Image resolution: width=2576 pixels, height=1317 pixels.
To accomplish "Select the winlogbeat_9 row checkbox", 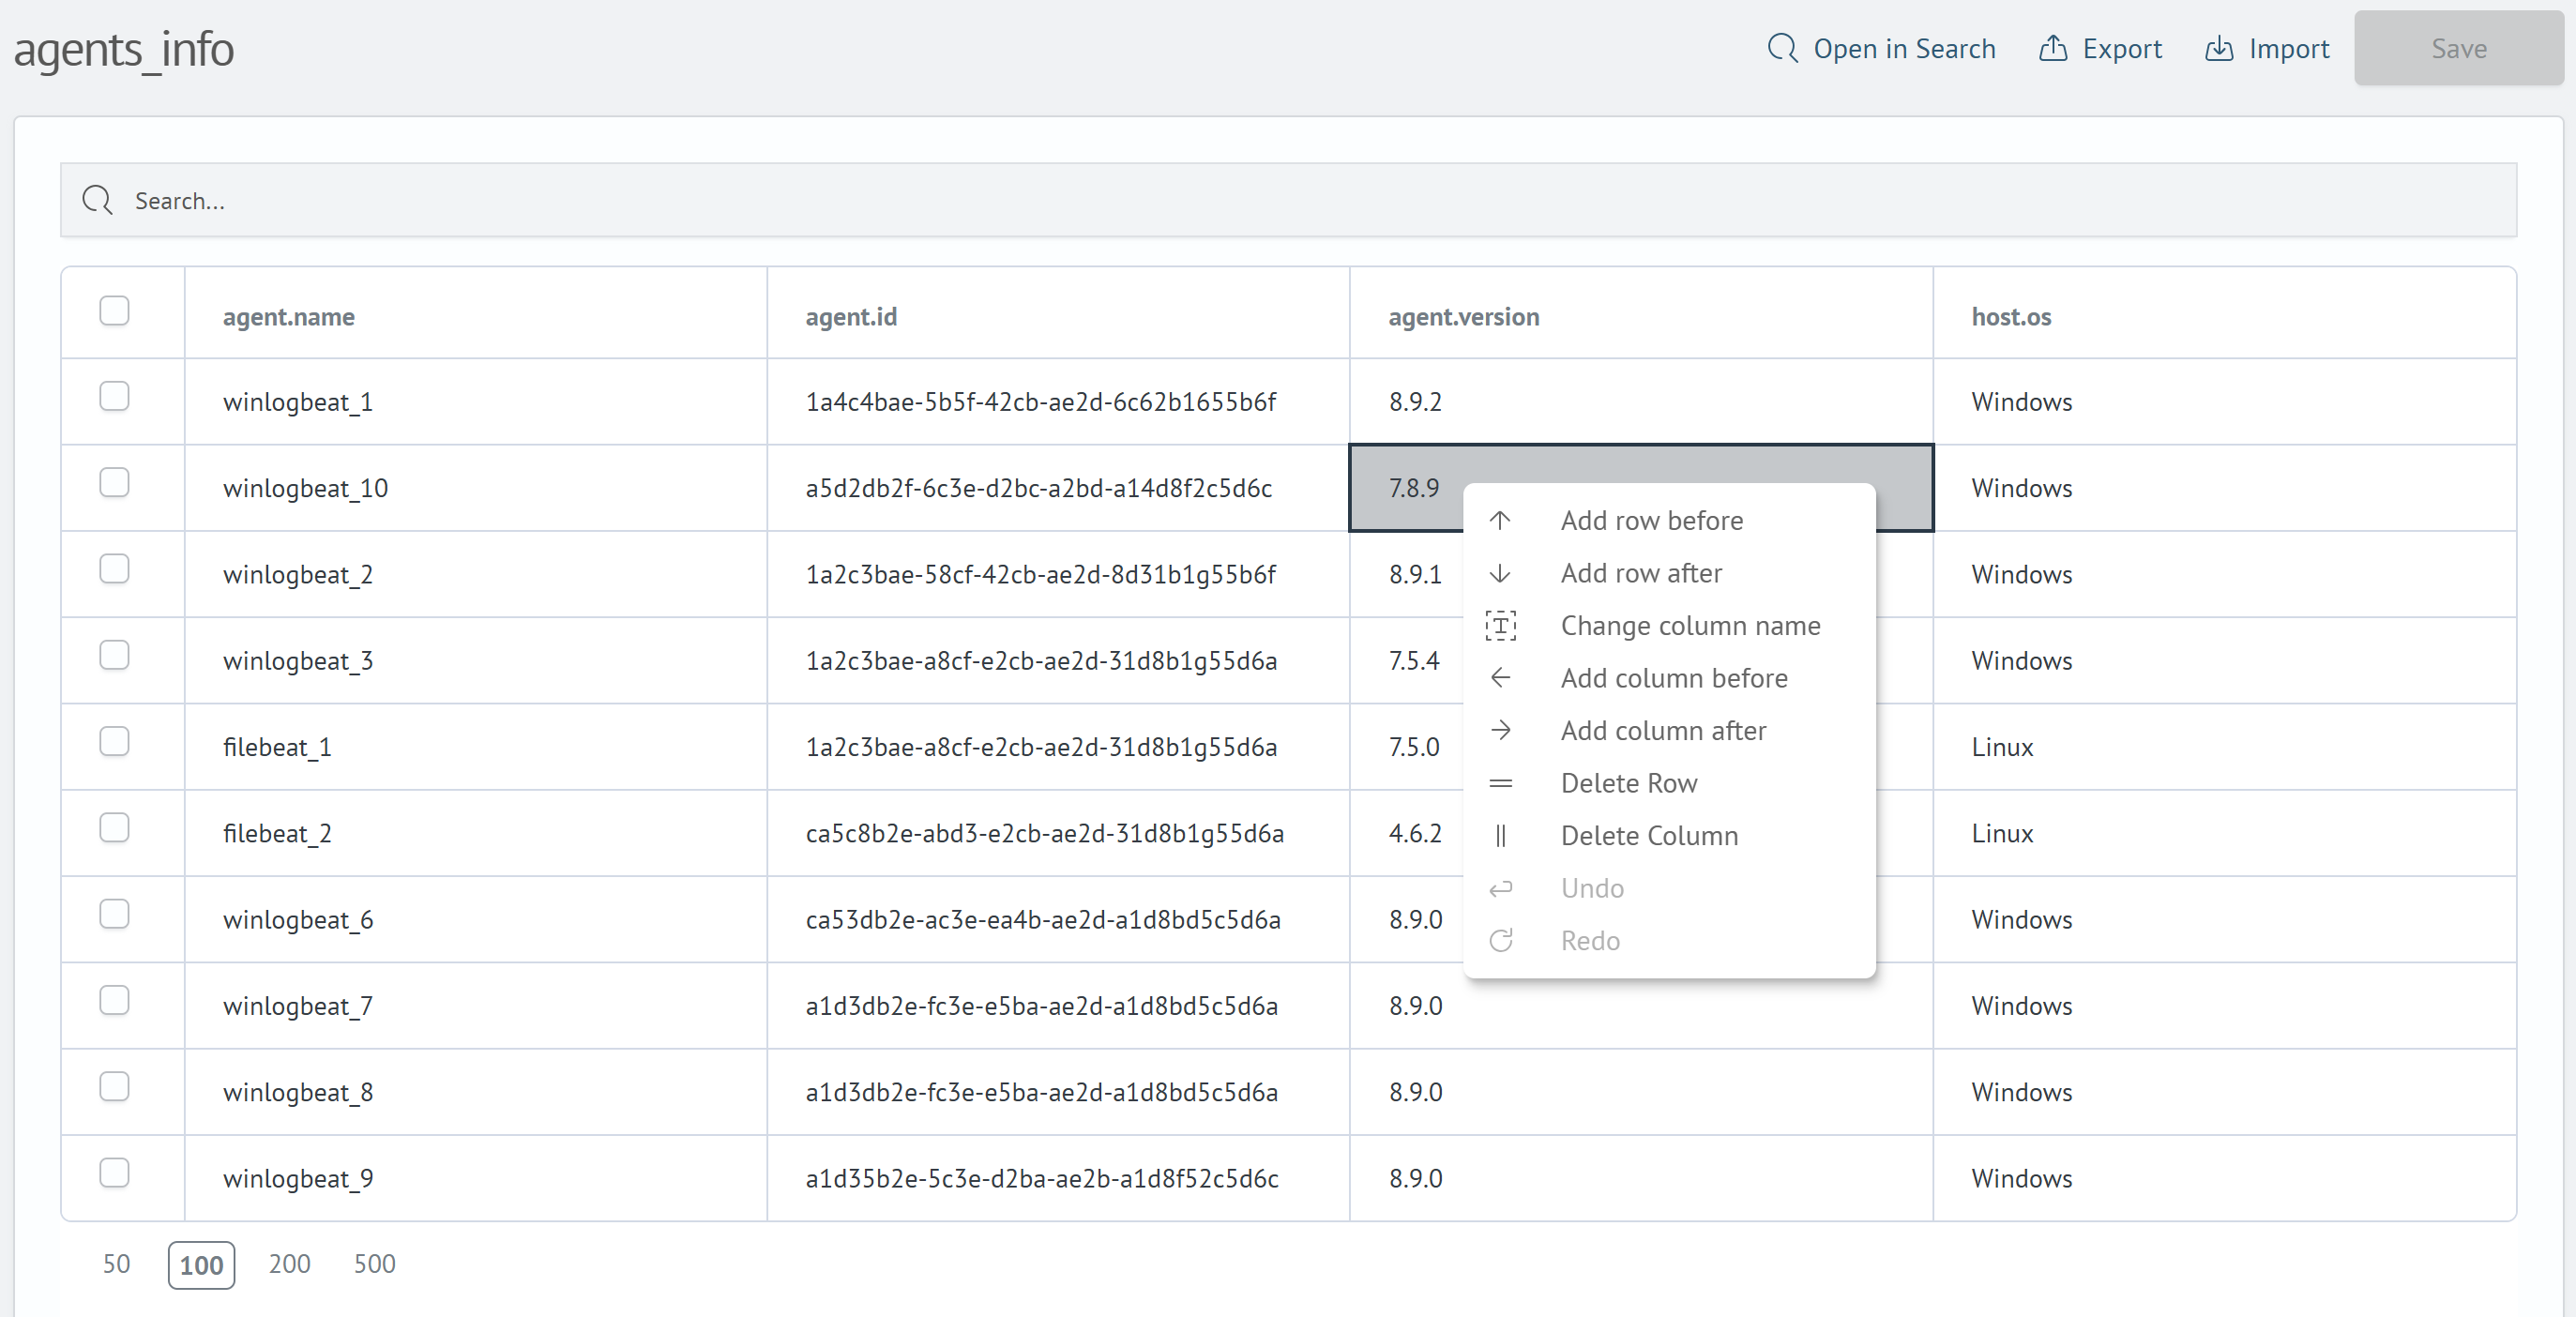I will (115, 1173).
